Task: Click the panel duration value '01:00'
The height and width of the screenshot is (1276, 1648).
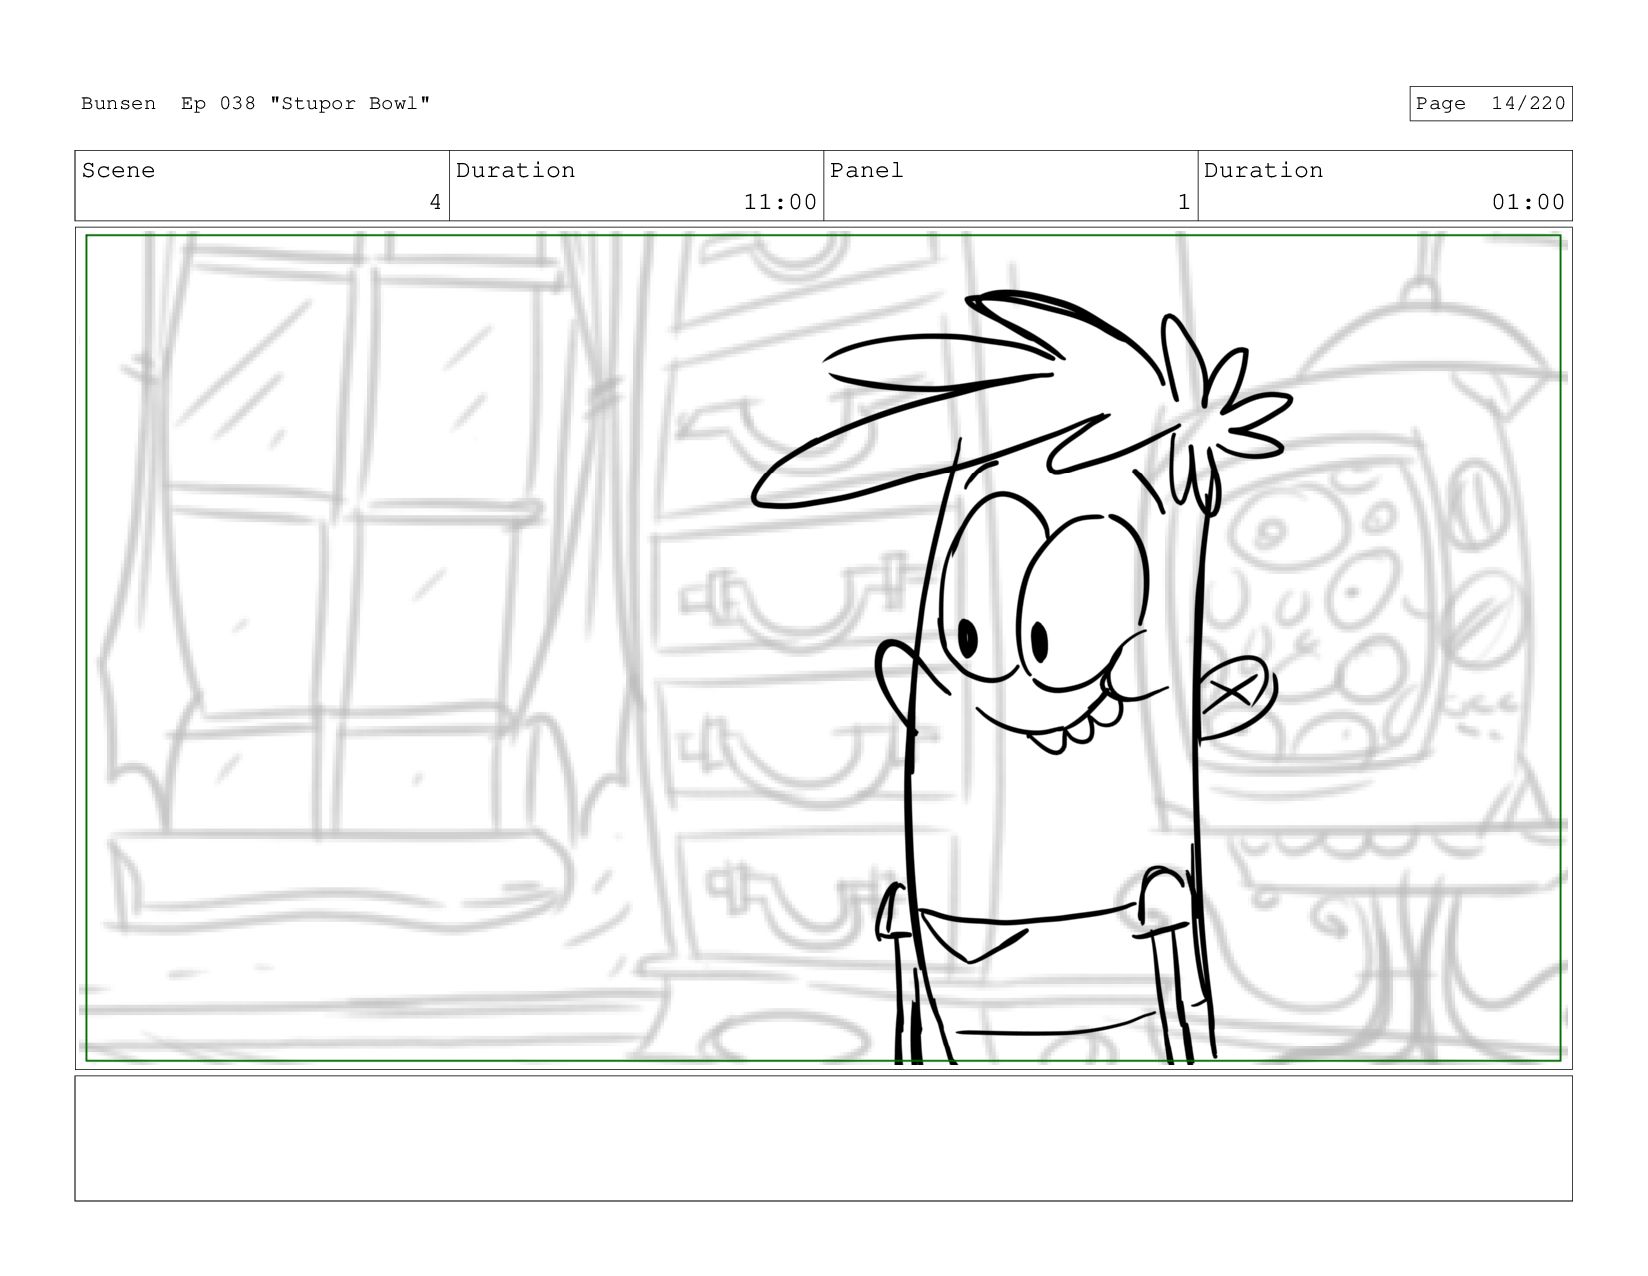Action: pyautogui.click(x=1528, y=202)
